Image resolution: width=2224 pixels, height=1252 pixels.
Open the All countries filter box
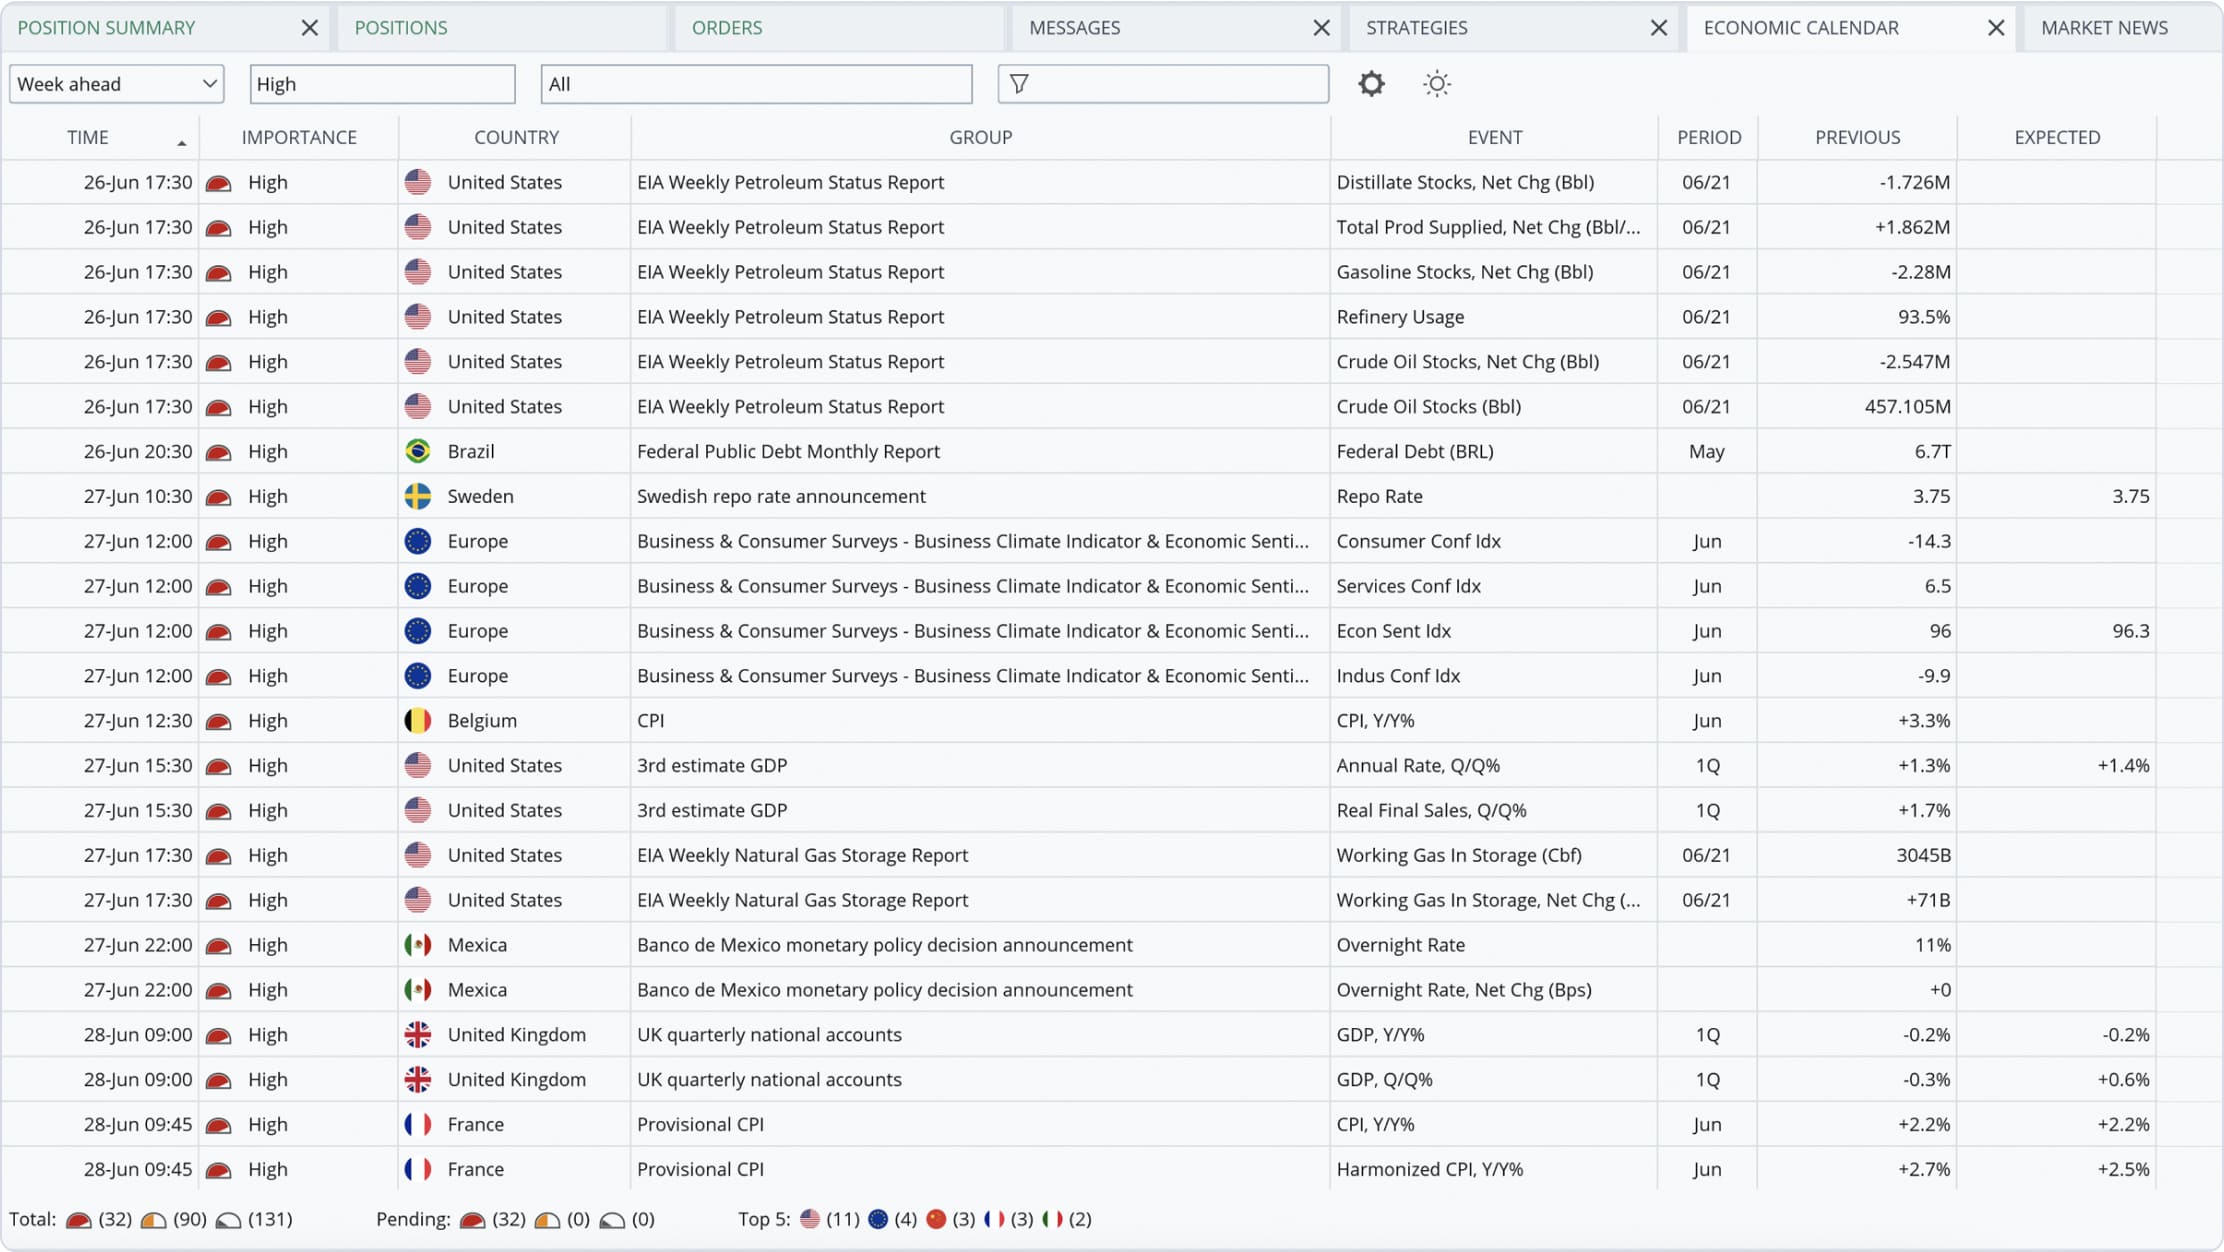[756, 84]
